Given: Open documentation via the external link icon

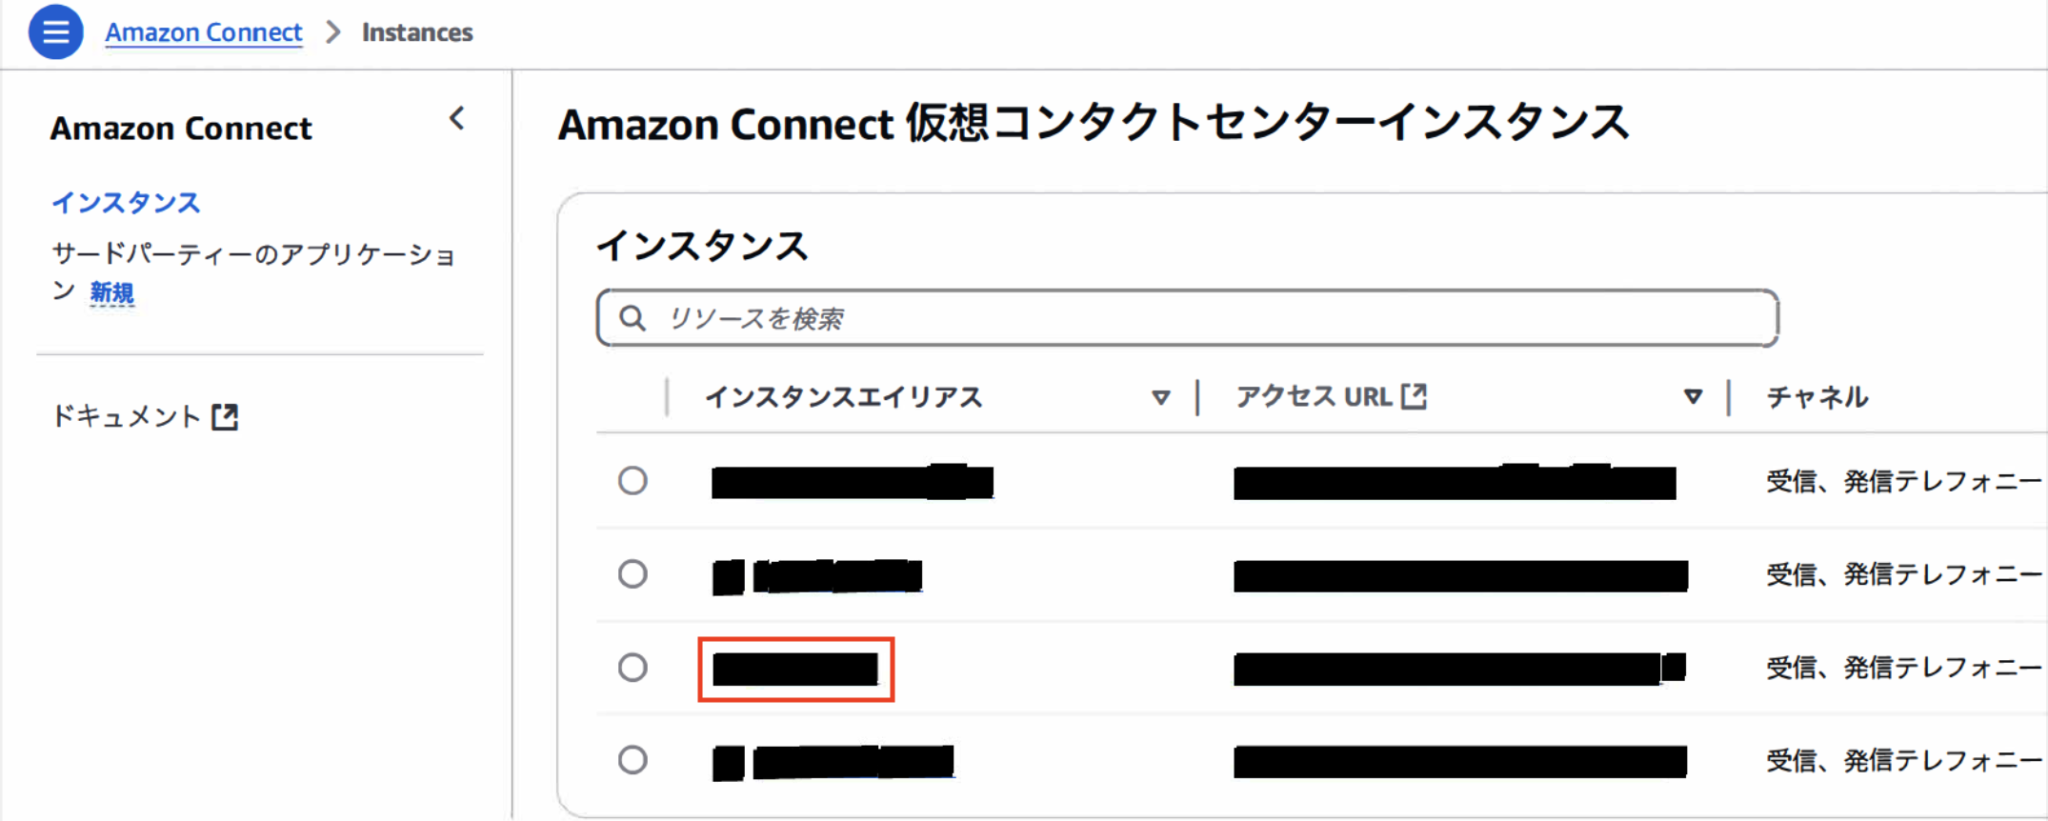Looking at the screenshot, I should [225, 416].
